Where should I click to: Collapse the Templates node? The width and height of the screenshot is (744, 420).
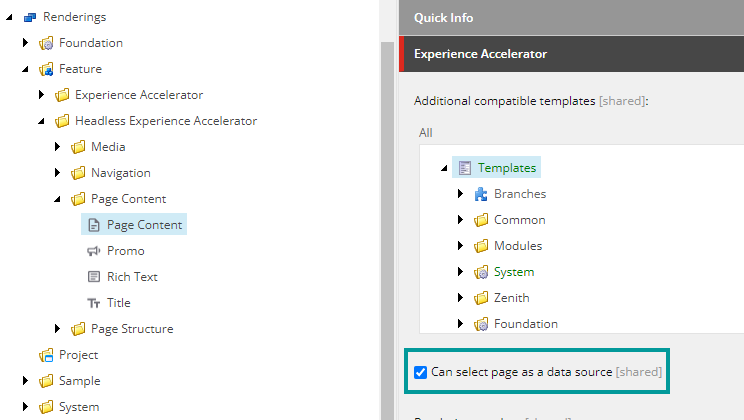[444, 168]
